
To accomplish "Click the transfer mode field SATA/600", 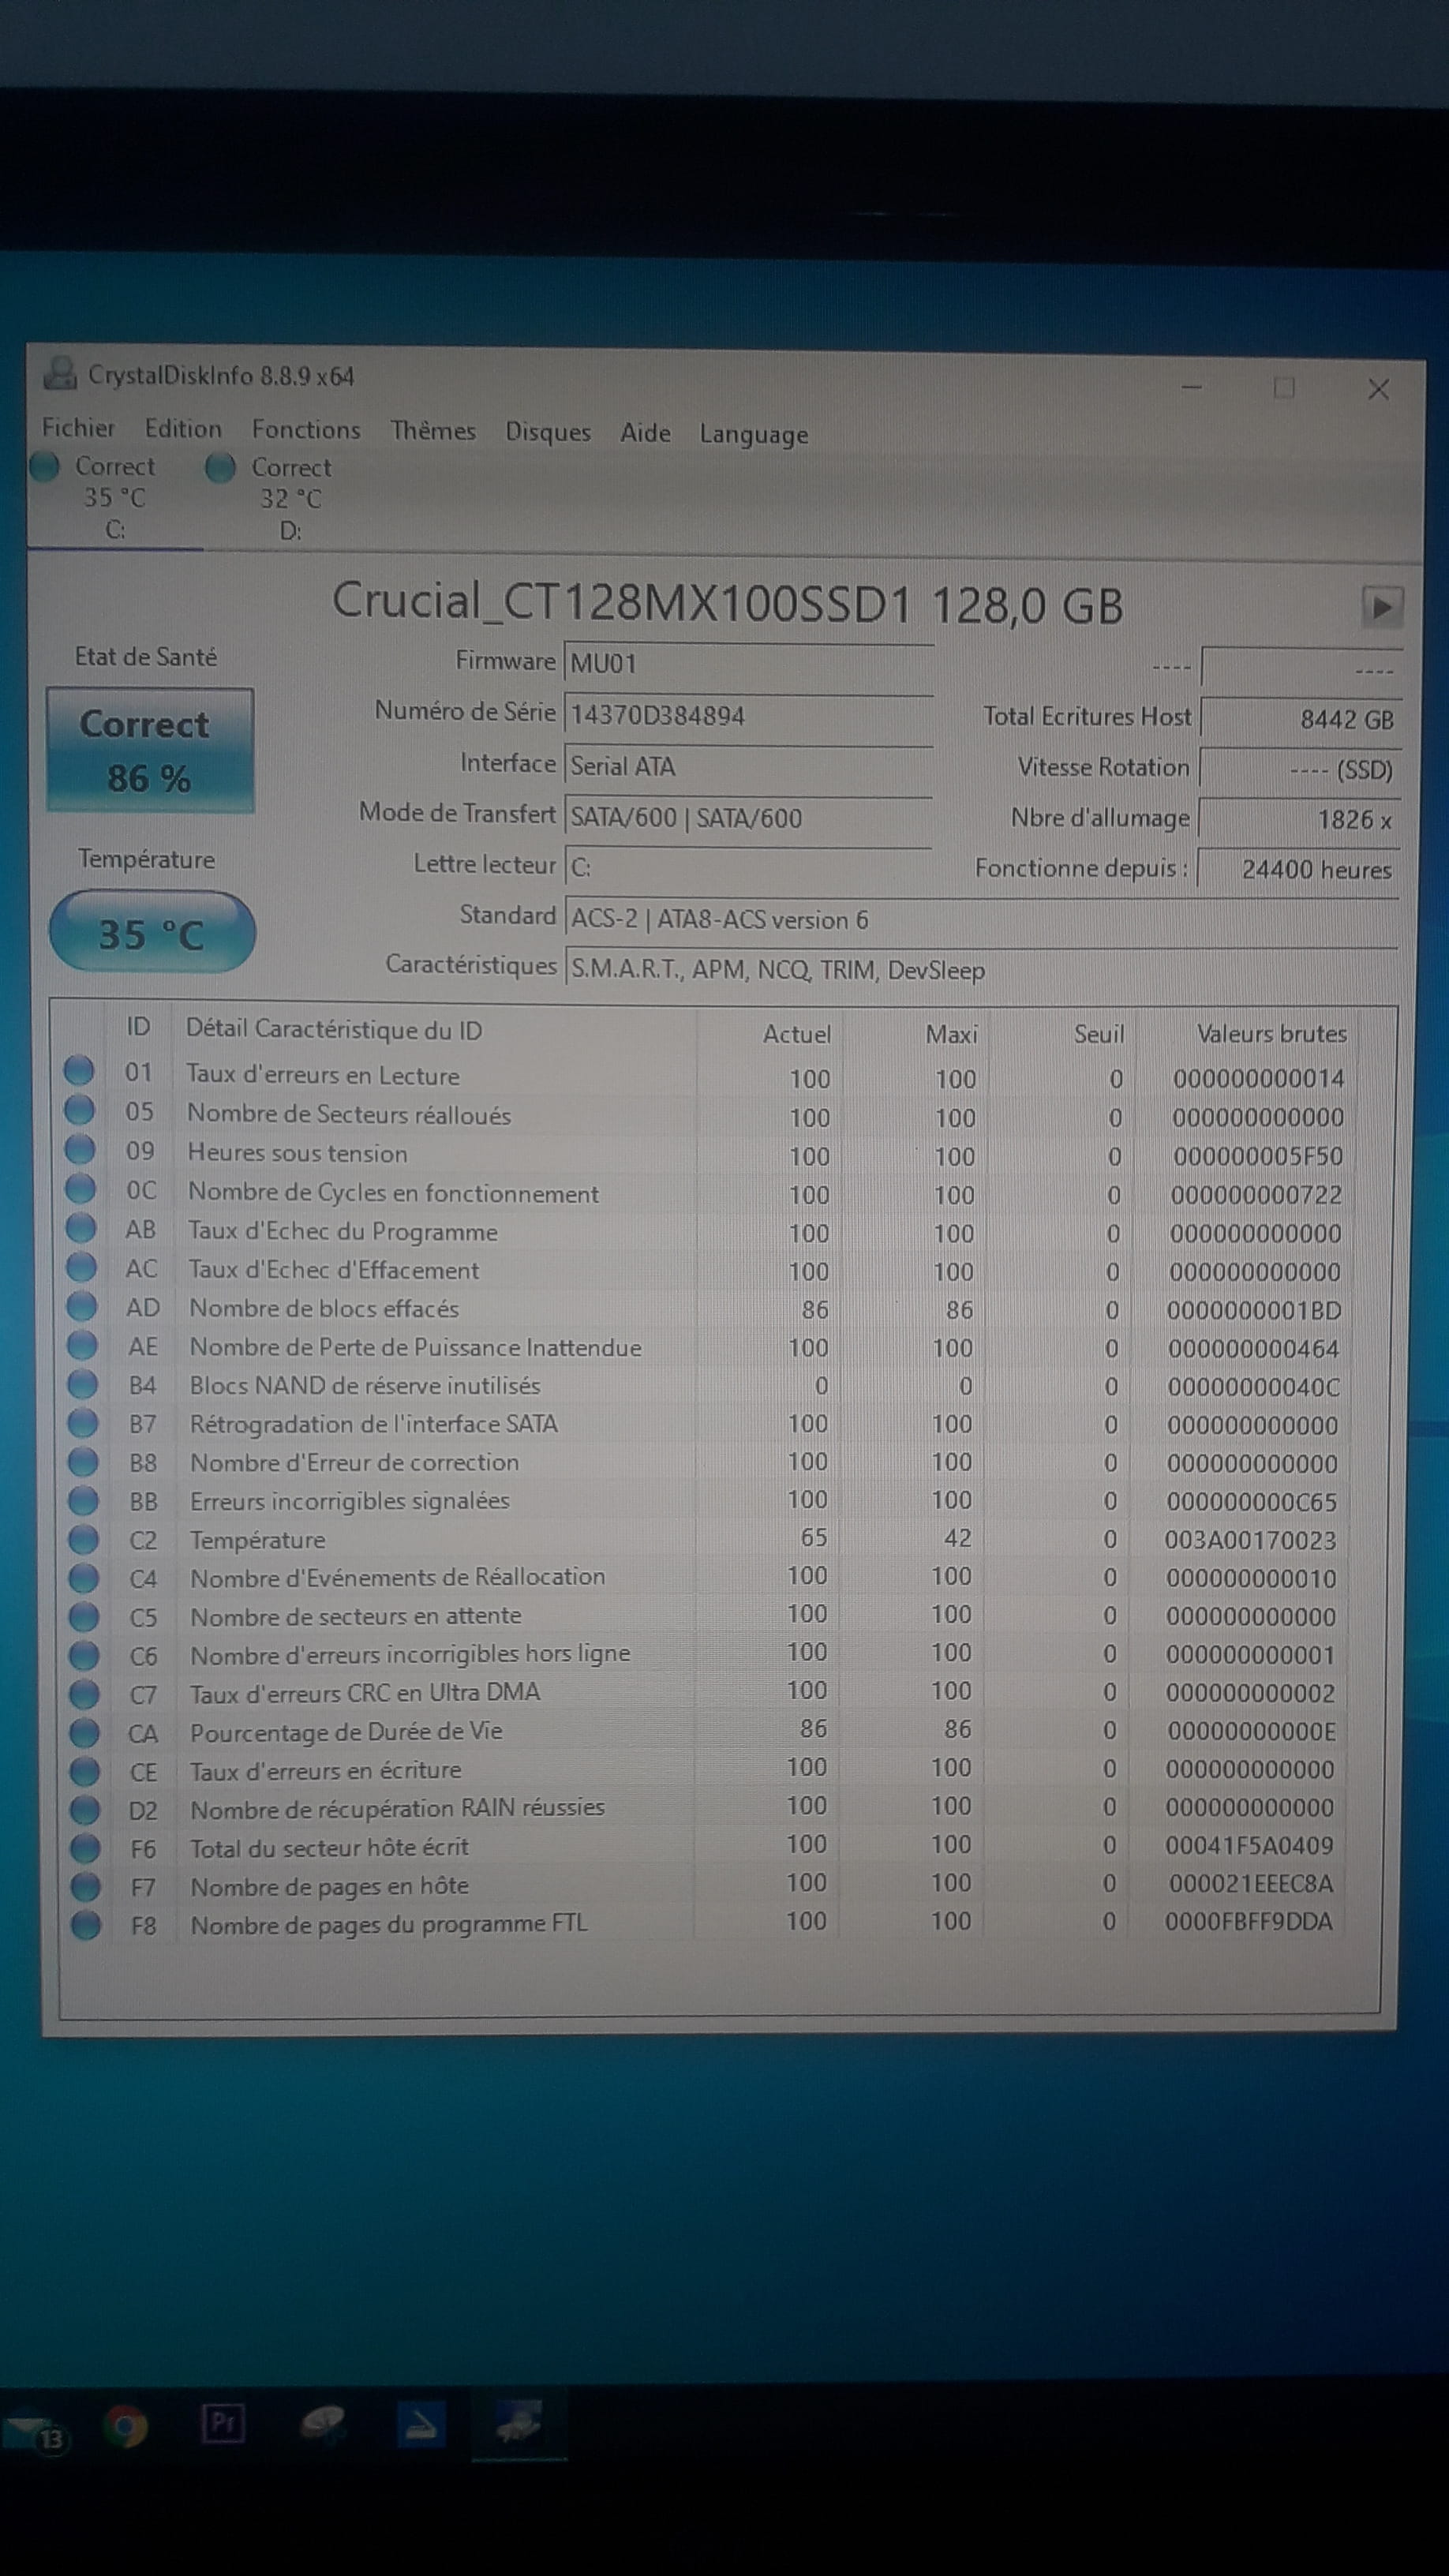I will point(749,818).
